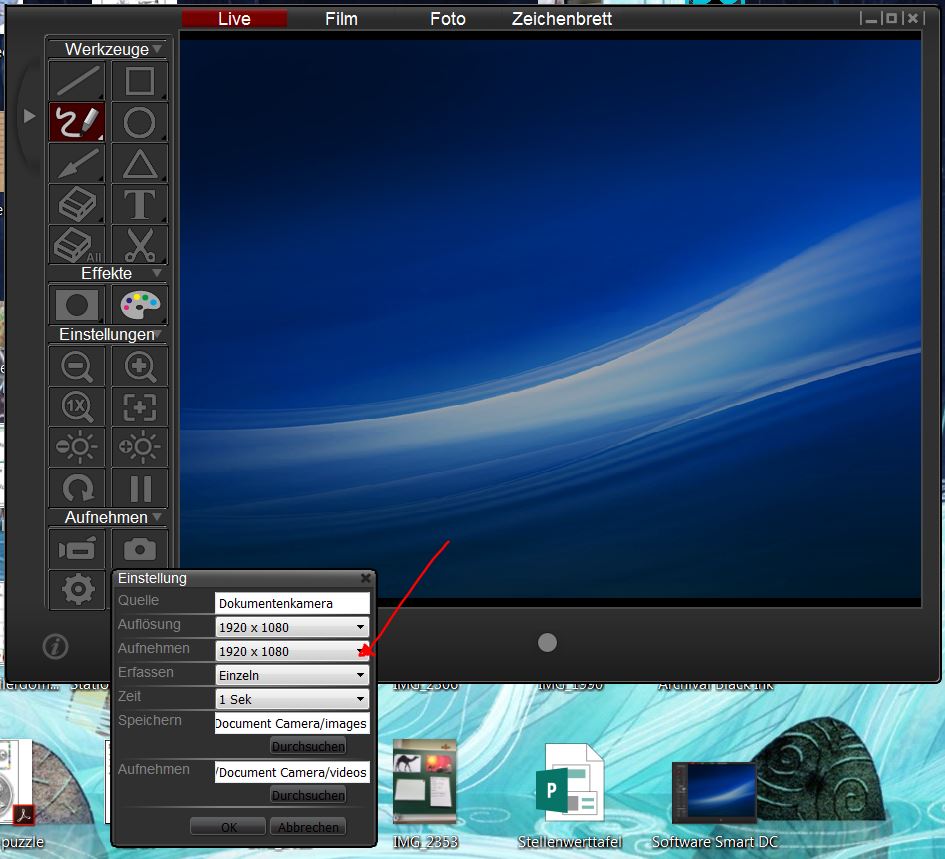The height and width of the screenshot is (859, 945).
Task: Open the Erfassen dropdown showing Einzeln
Action: [292, 675]
